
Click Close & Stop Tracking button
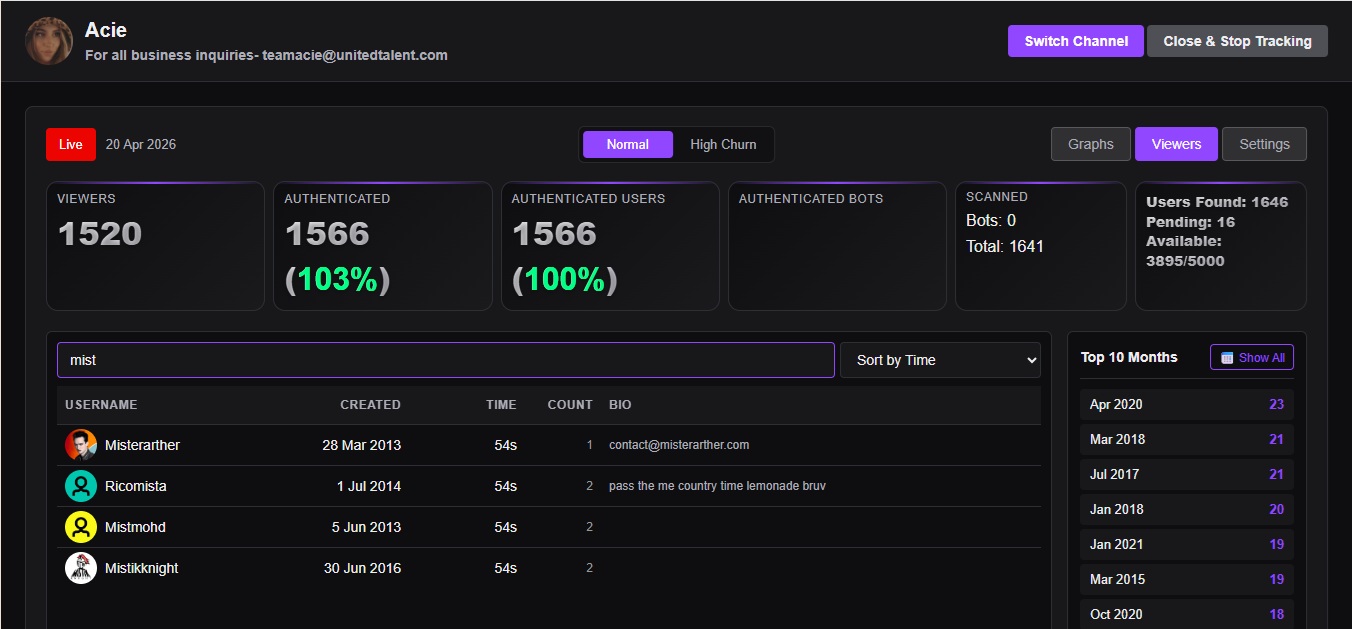[x=1237, y=41]
